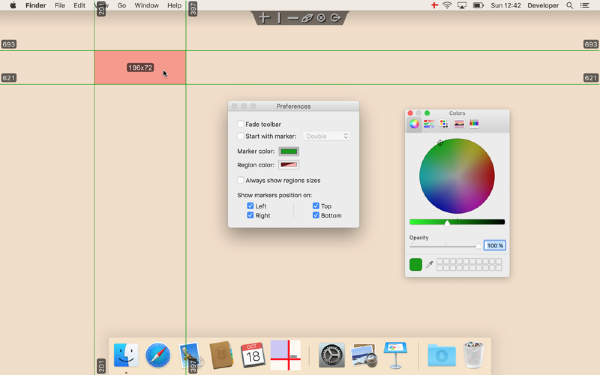The height and width of the screenshot is (375, 600).
Task: Switch to the image palettes picker tab
Action: pyautogui.click(x=459, y=124)
